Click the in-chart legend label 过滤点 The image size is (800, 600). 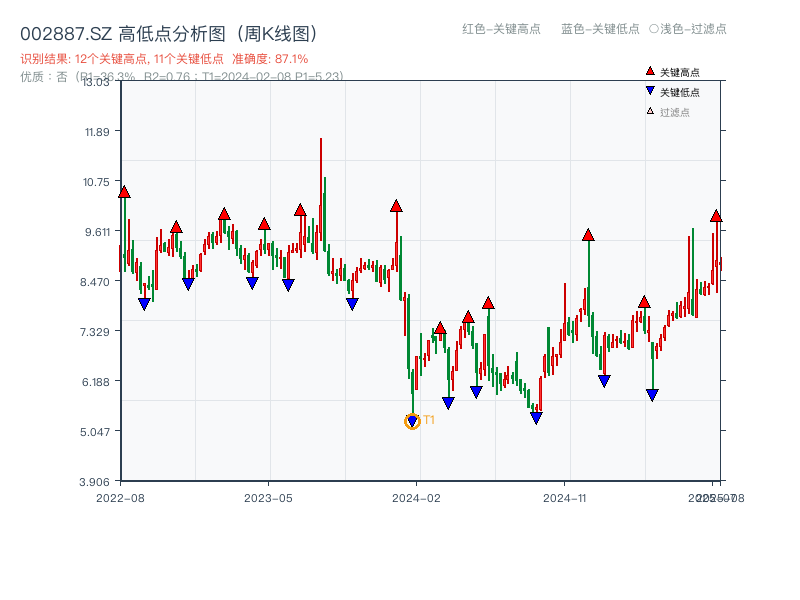[674, 112]
